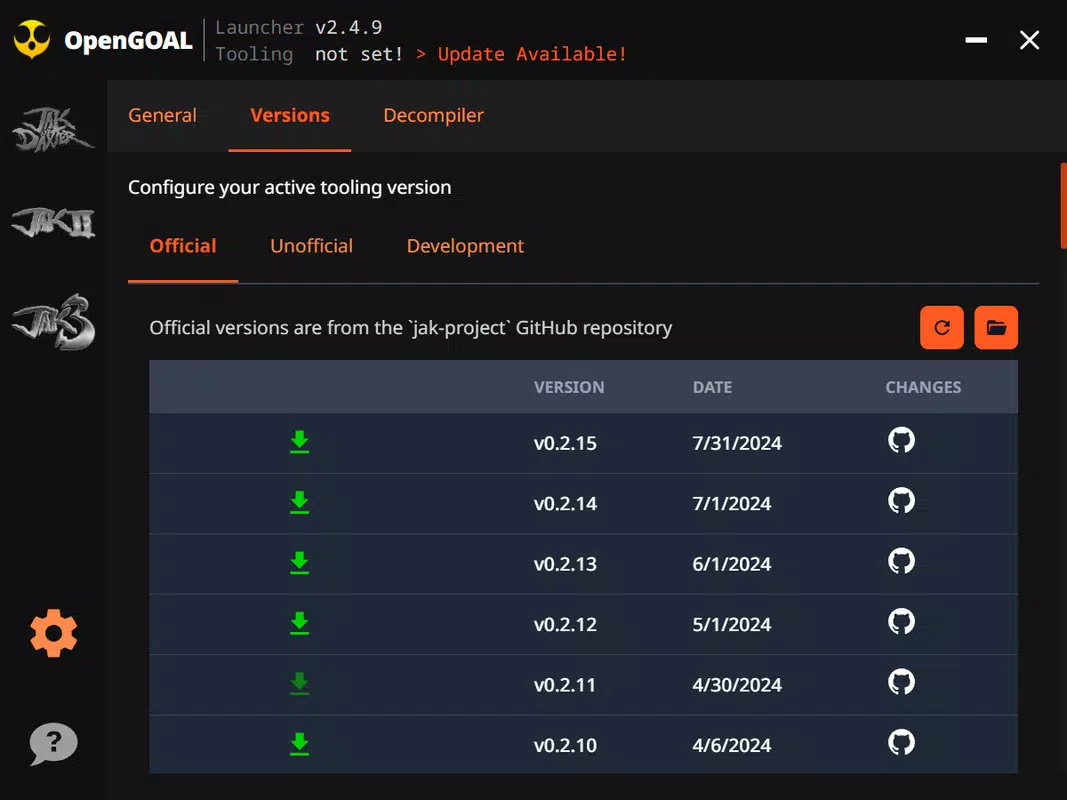Click the jak-project GitHub repository description
This screenshot has height=800, width=1067.
pos(410,328)
